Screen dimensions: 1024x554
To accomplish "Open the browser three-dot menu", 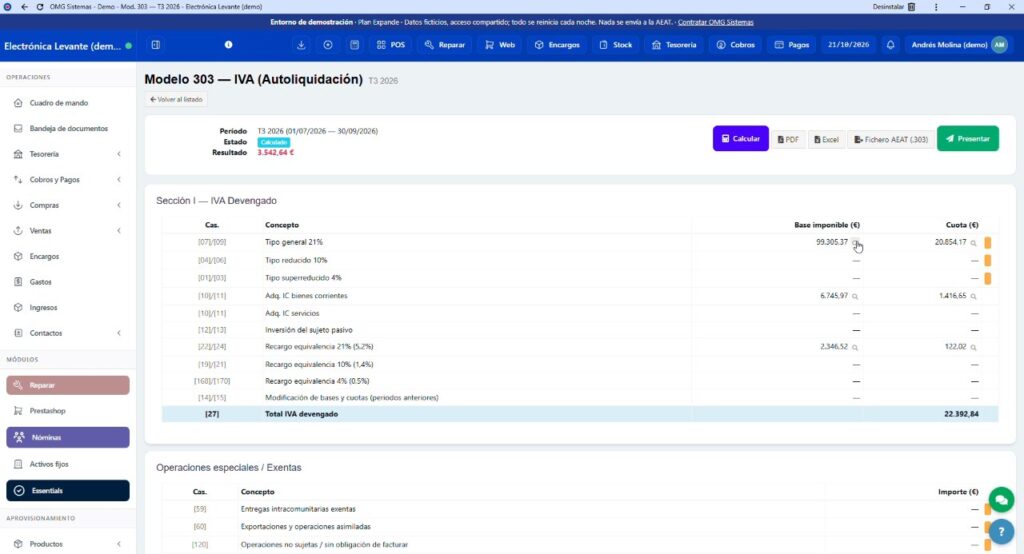I will point(936,7).
